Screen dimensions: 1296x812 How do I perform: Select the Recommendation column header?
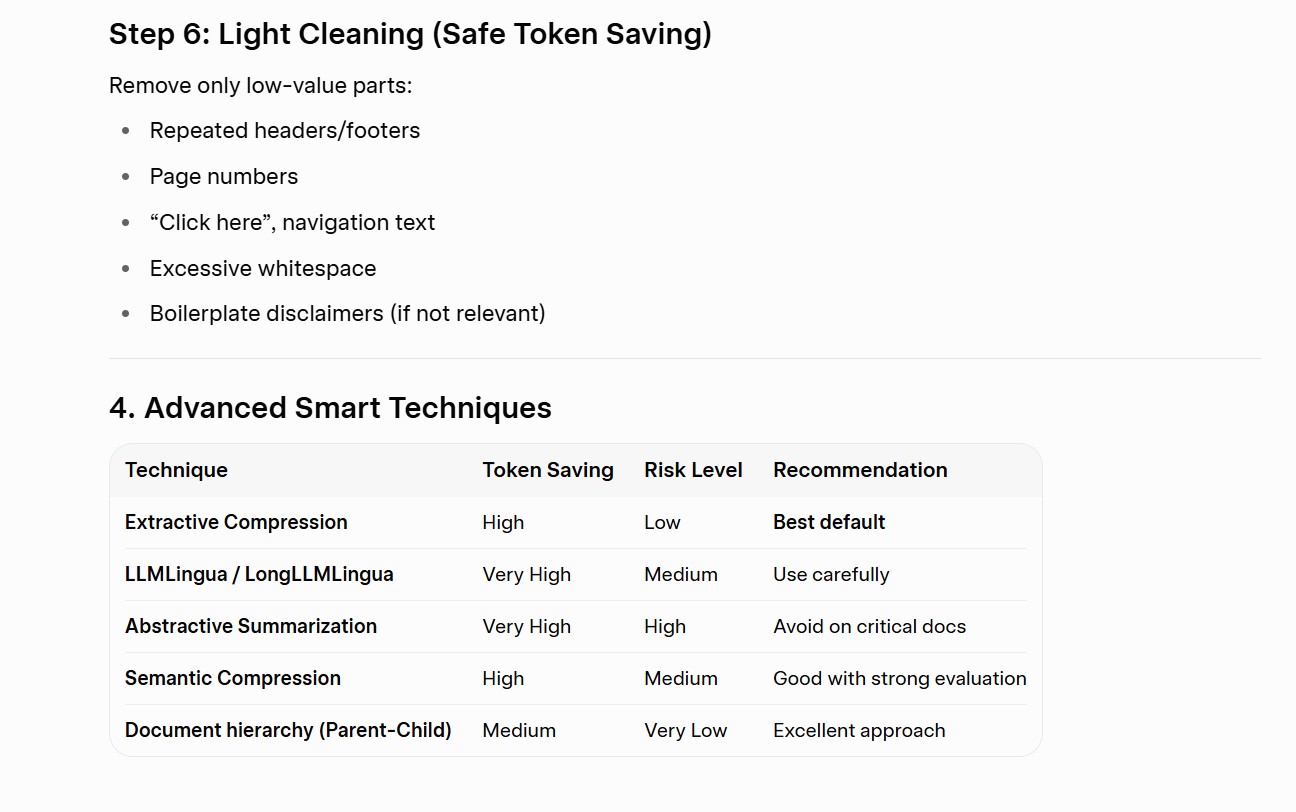[860, 470]
